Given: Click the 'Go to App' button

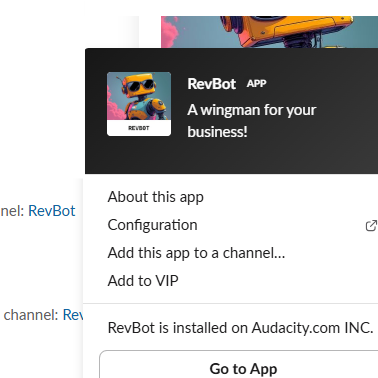Looking at the screenshot, I should pos(239,364).
